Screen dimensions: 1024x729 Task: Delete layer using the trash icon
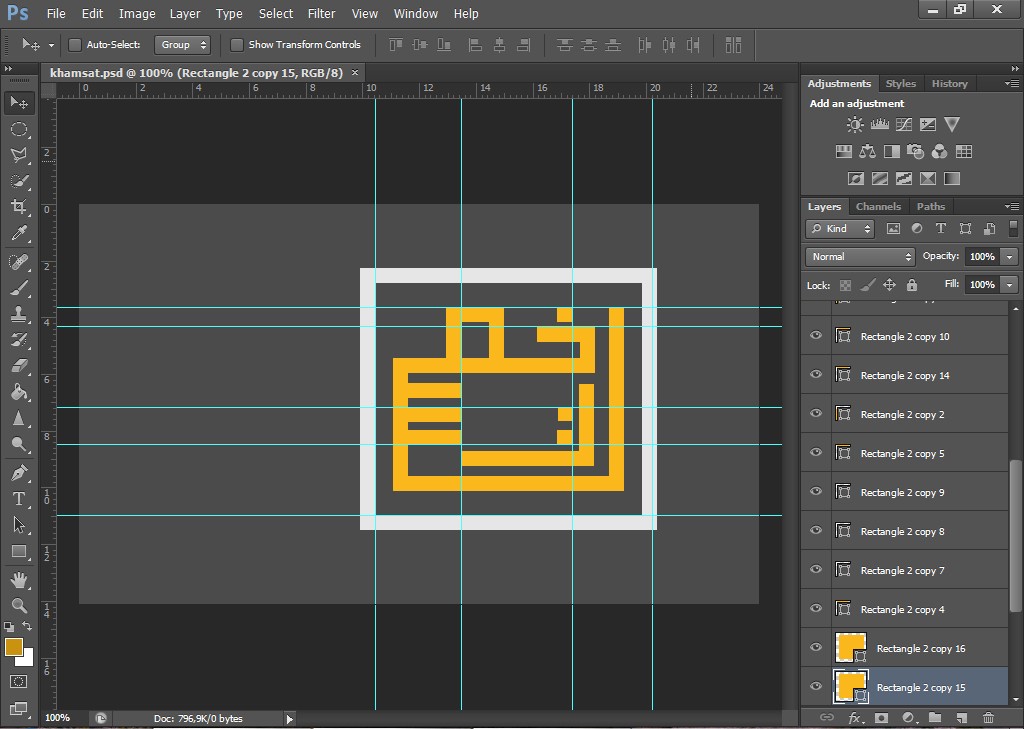[x=988, y=718]
